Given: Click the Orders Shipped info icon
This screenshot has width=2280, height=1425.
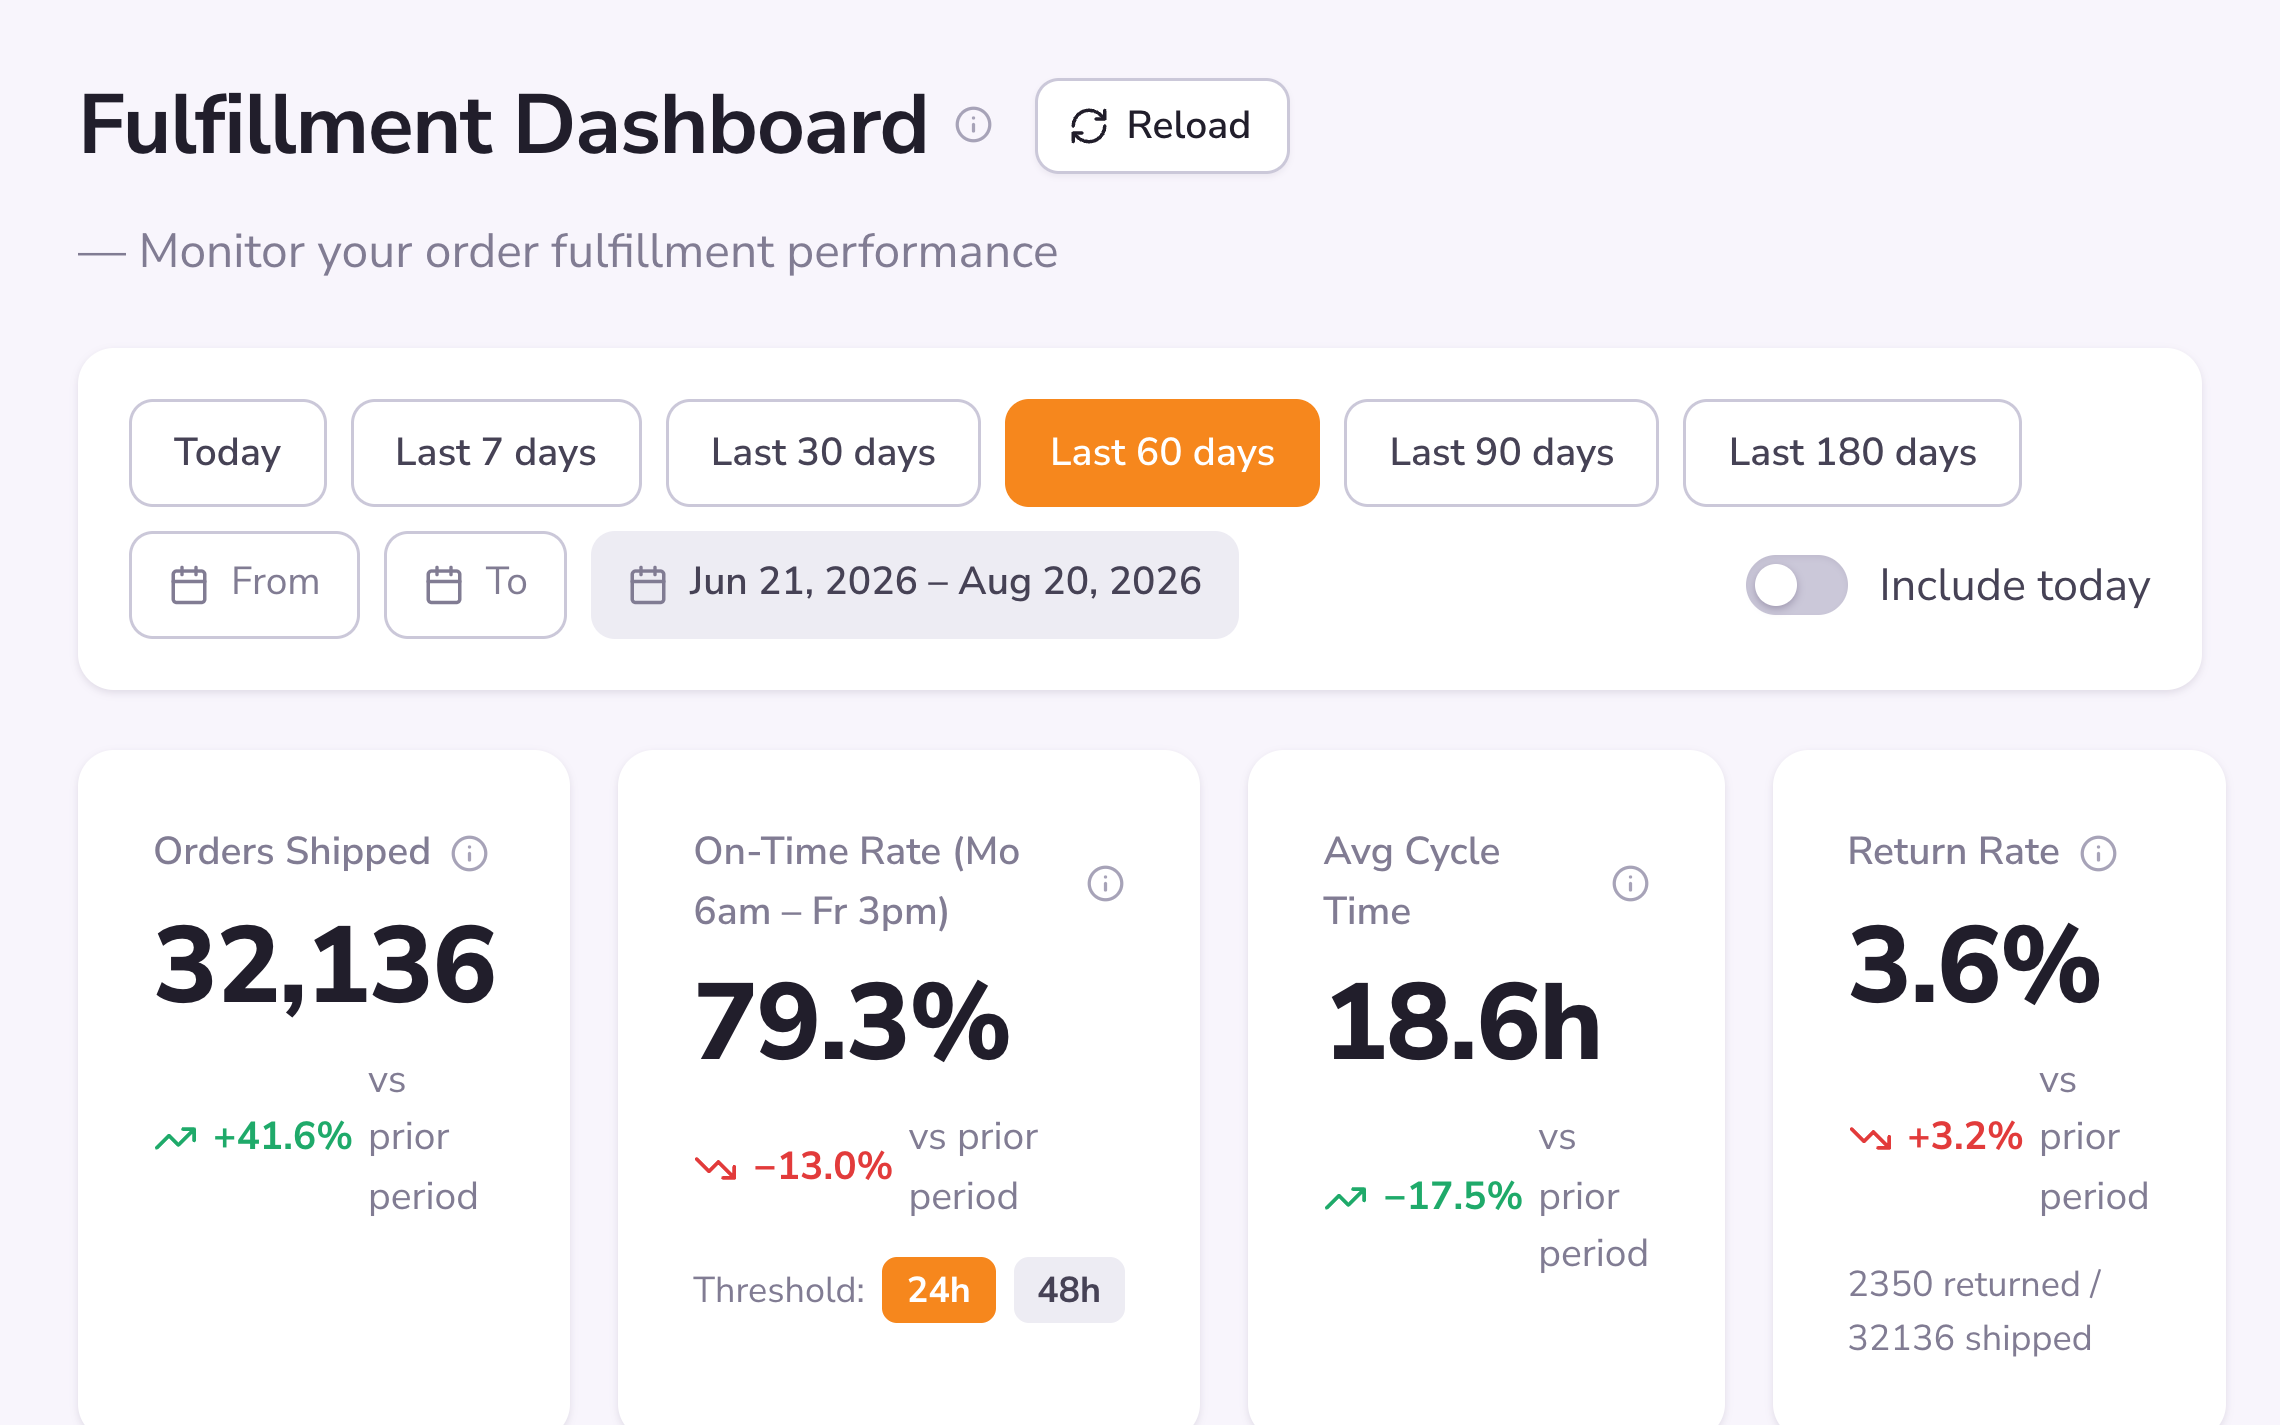Looking at the screenshot, I should [469, 853].
